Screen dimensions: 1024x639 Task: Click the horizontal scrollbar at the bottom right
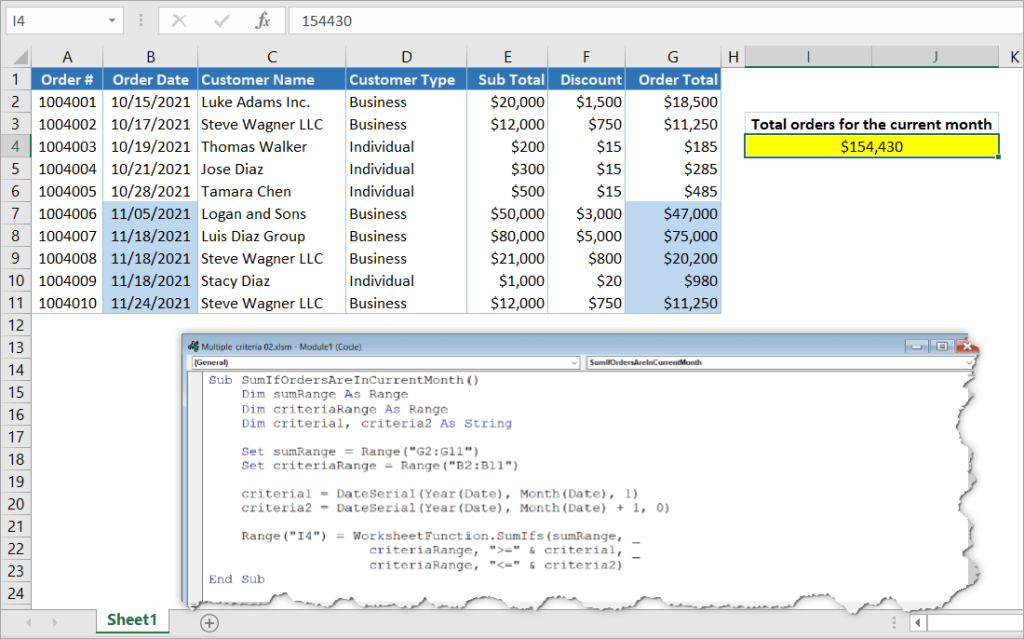(968, 621)
